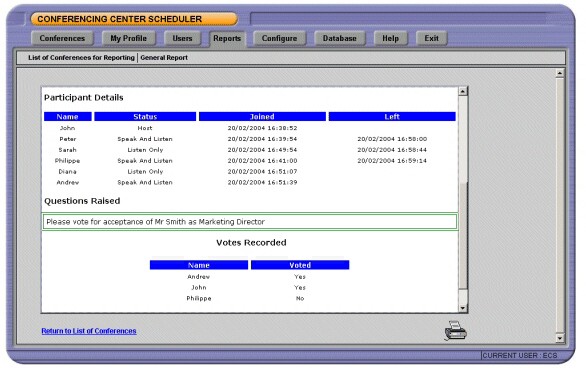Select participant name Diana
The image size is (586, 368).
(68, 171)
